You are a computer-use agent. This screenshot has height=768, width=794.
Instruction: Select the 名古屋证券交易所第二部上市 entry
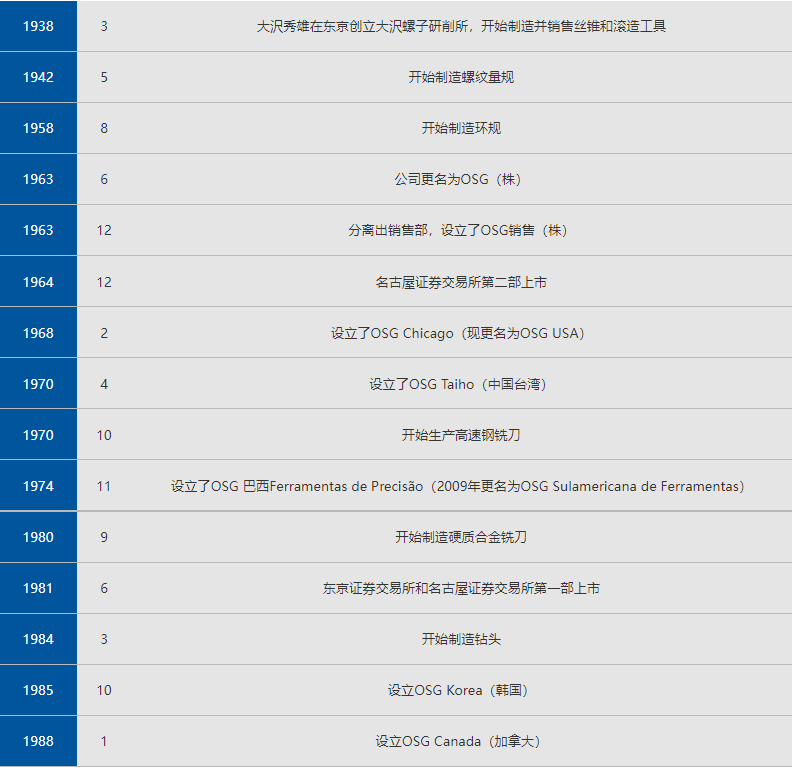pos(461,282)
